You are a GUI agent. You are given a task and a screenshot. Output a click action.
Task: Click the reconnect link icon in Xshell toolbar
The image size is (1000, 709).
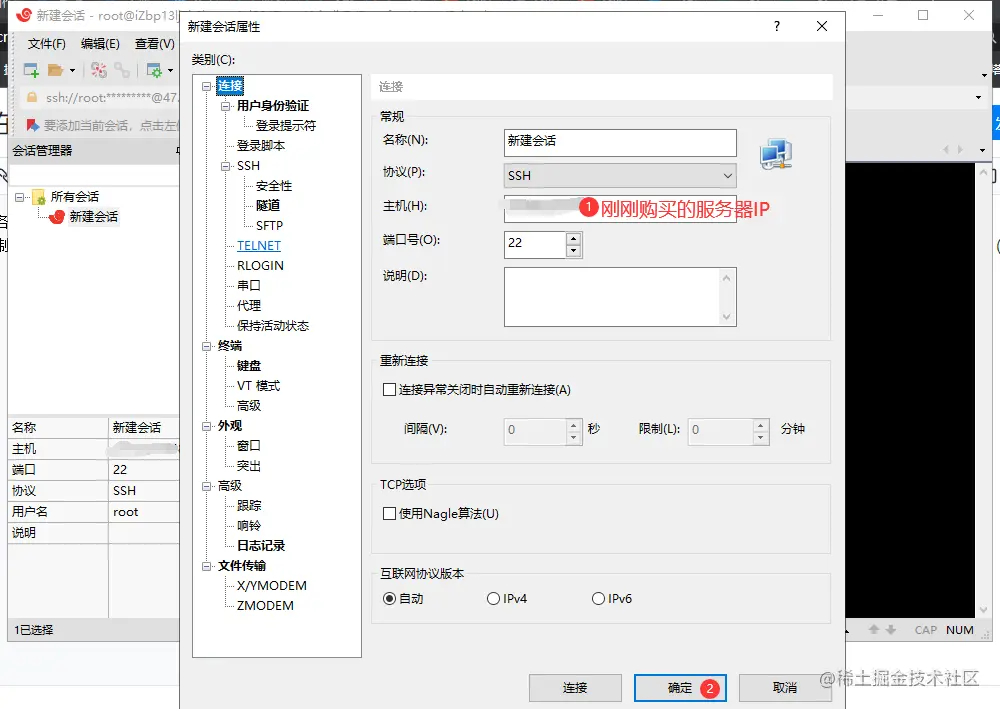click(x=121, y=70)
